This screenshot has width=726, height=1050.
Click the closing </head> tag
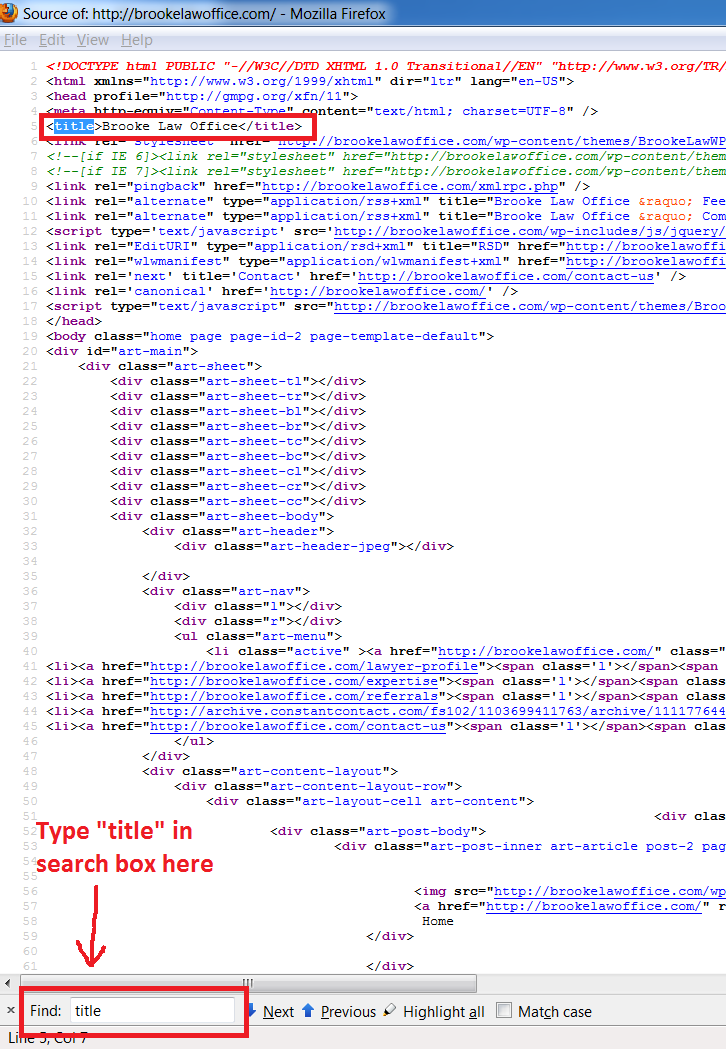pos(74,321)
